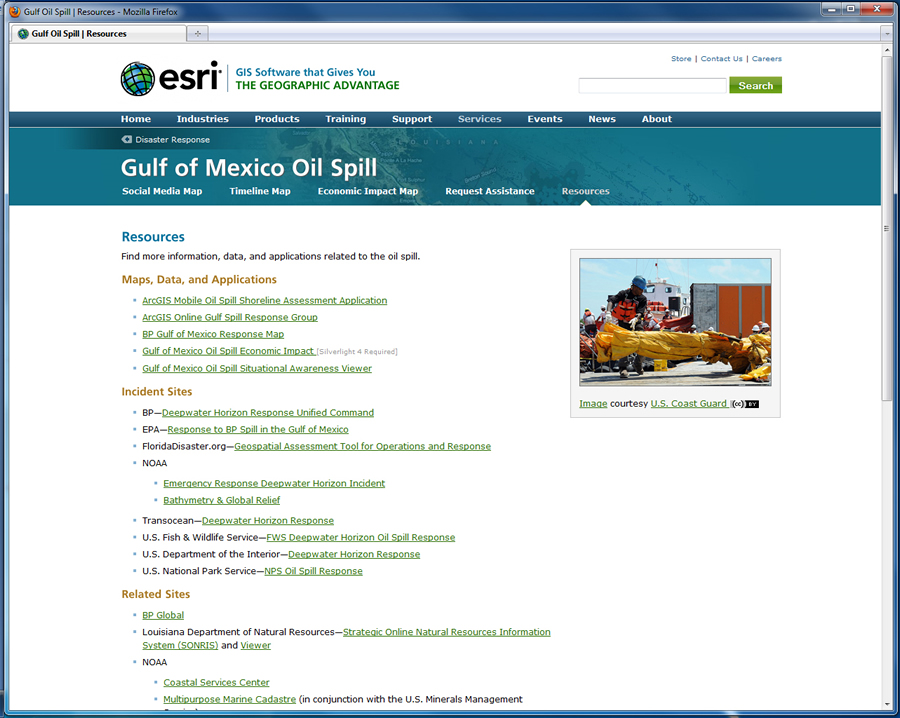
Task: Switch to Gulf Oil Spill | Resources tab
Action: (x=99, y=34)
